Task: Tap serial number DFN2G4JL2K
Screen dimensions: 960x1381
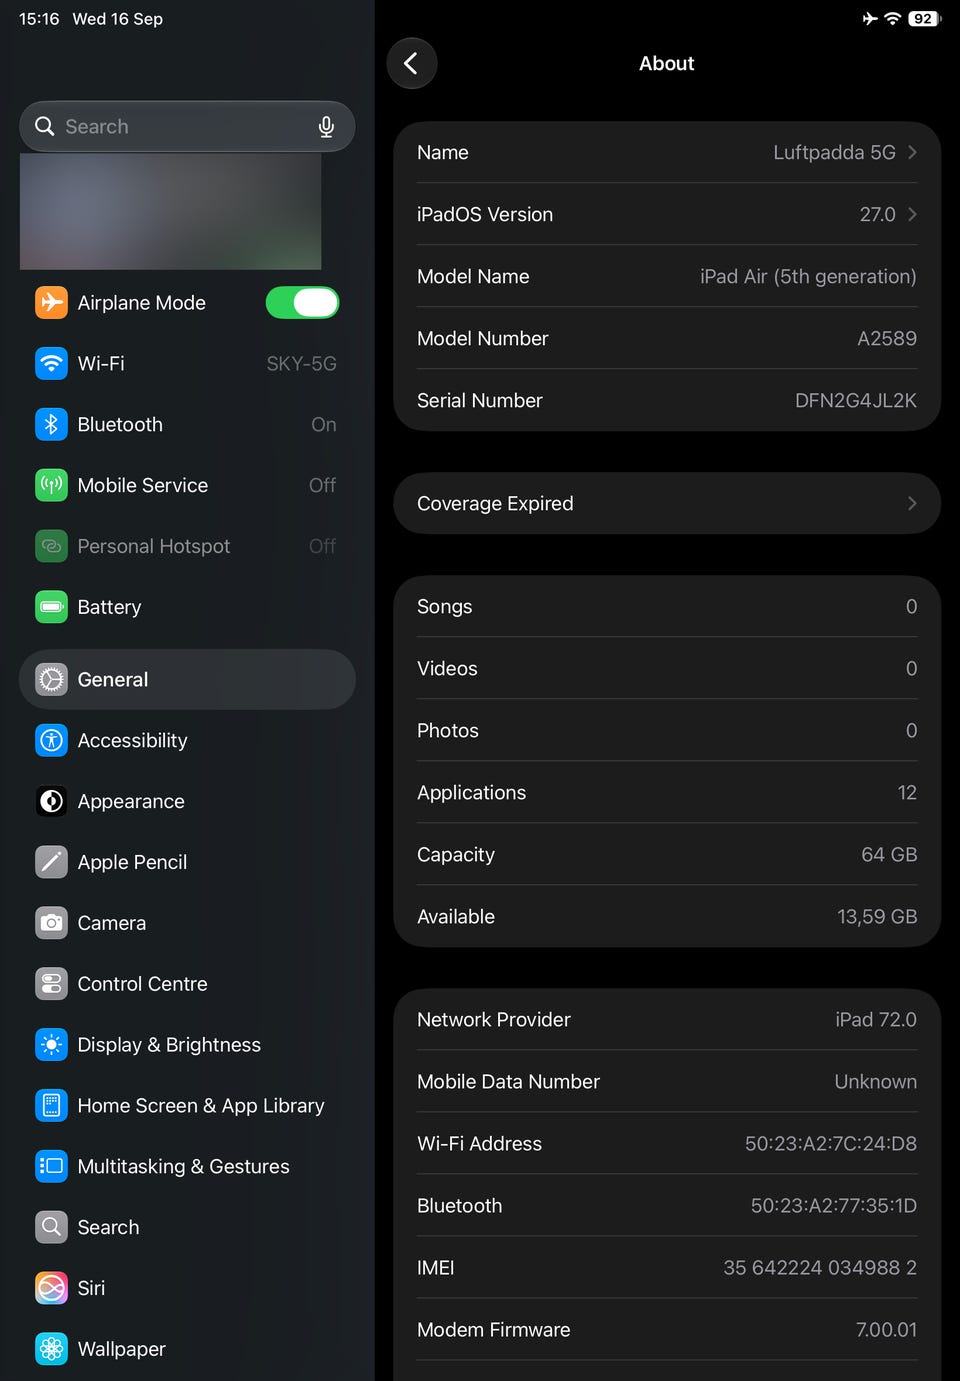Action: [856, 400]
